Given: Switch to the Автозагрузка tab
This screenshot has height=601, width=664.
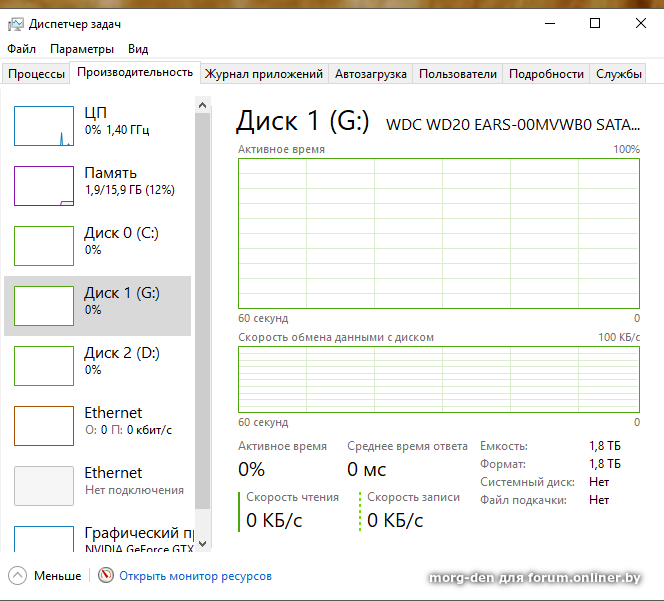Looking at the screenshot, I should coord(371,74).
